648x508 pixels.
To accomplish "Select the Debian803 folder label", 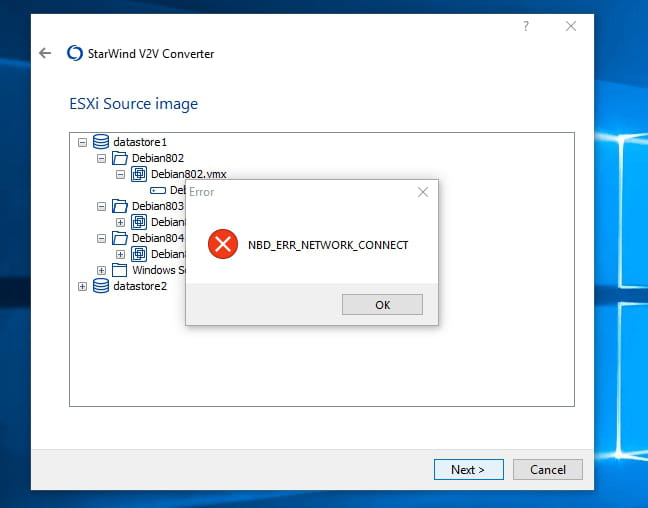I will tap(158, 206).
